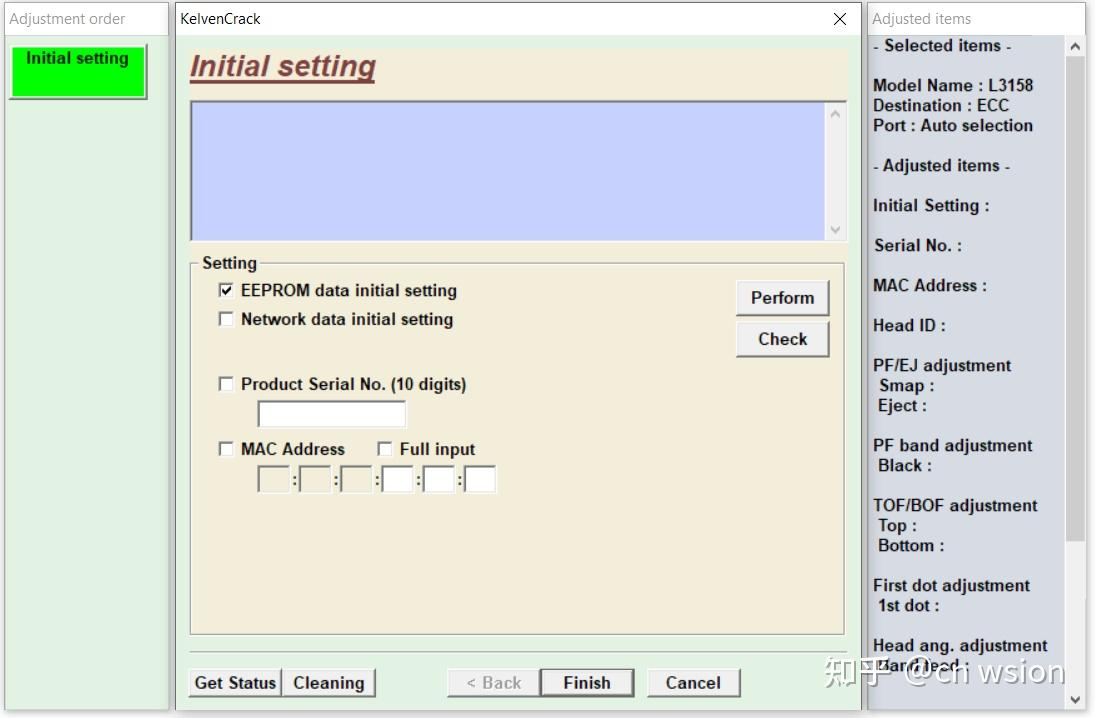This screenshot has width=1095, height=718.
Task: Cancel the adjustment wizard
Action: point(692,683)
